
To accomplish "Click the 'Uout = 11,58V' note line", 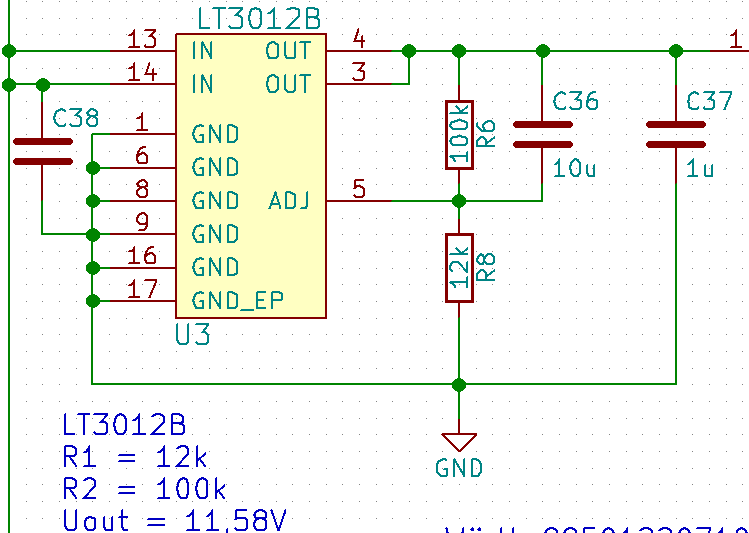I will pyautogui.click(x=175, y=521).
